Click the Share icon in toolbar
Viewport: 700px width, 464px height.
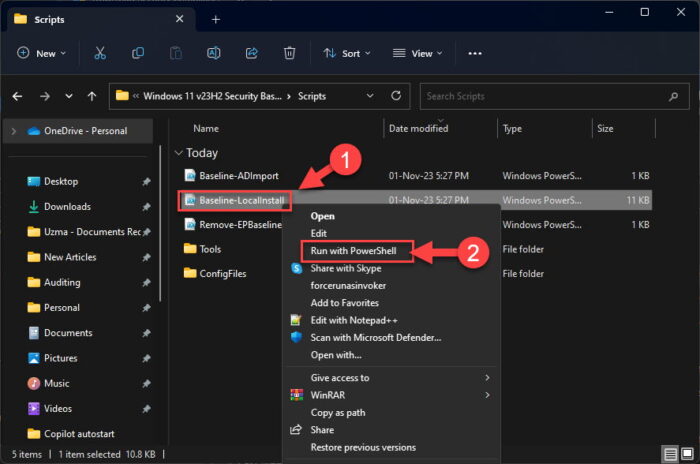click(x=252, y=53)
